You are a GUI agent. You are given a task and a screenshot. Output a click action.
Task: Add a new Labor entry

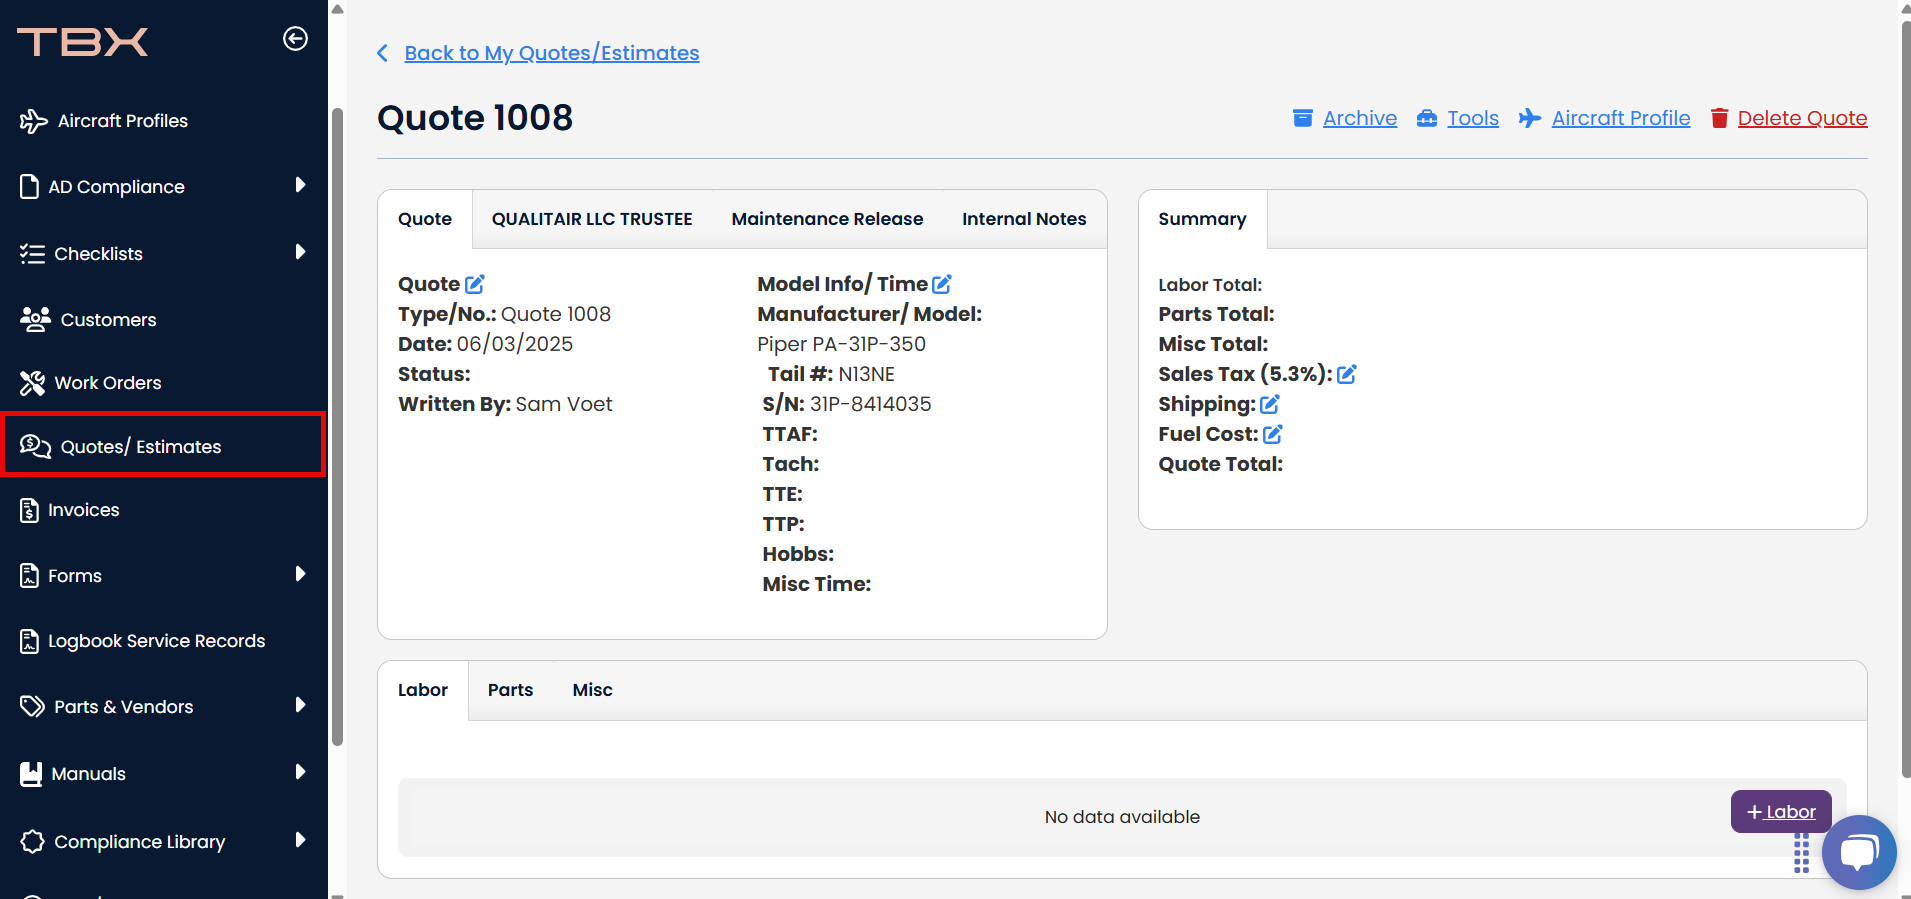1781,812
